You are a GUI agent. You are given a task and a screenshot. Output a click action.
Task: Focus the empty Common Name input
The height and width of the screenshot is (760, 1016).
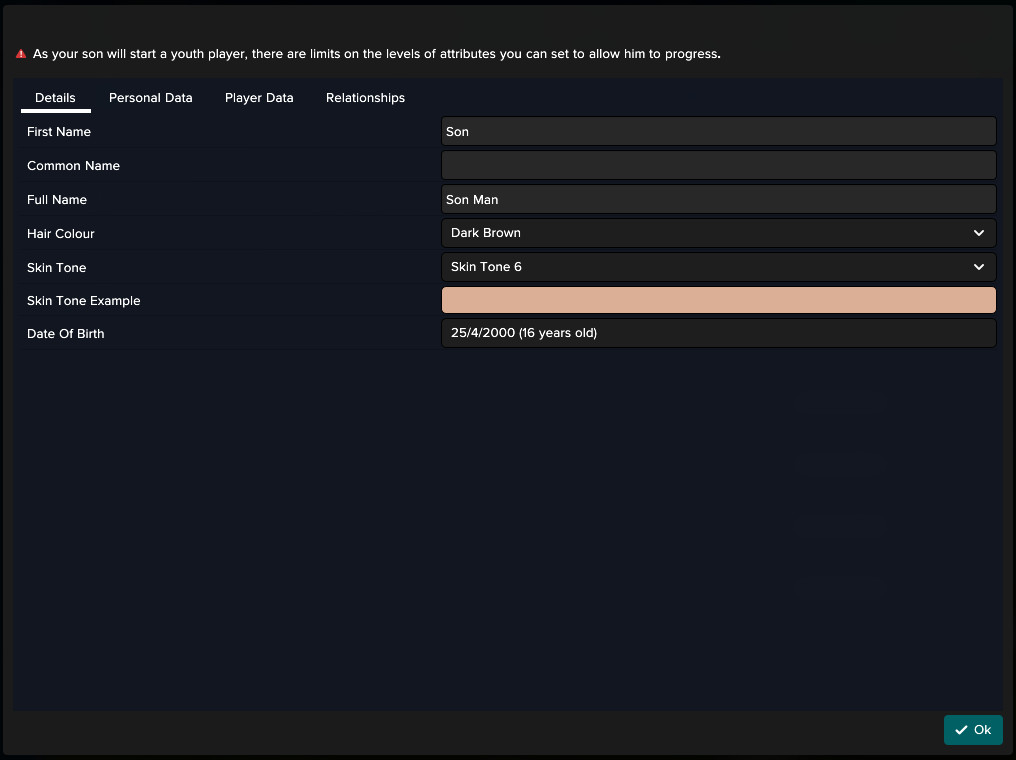pyautogui.click(x=718, y=165)
